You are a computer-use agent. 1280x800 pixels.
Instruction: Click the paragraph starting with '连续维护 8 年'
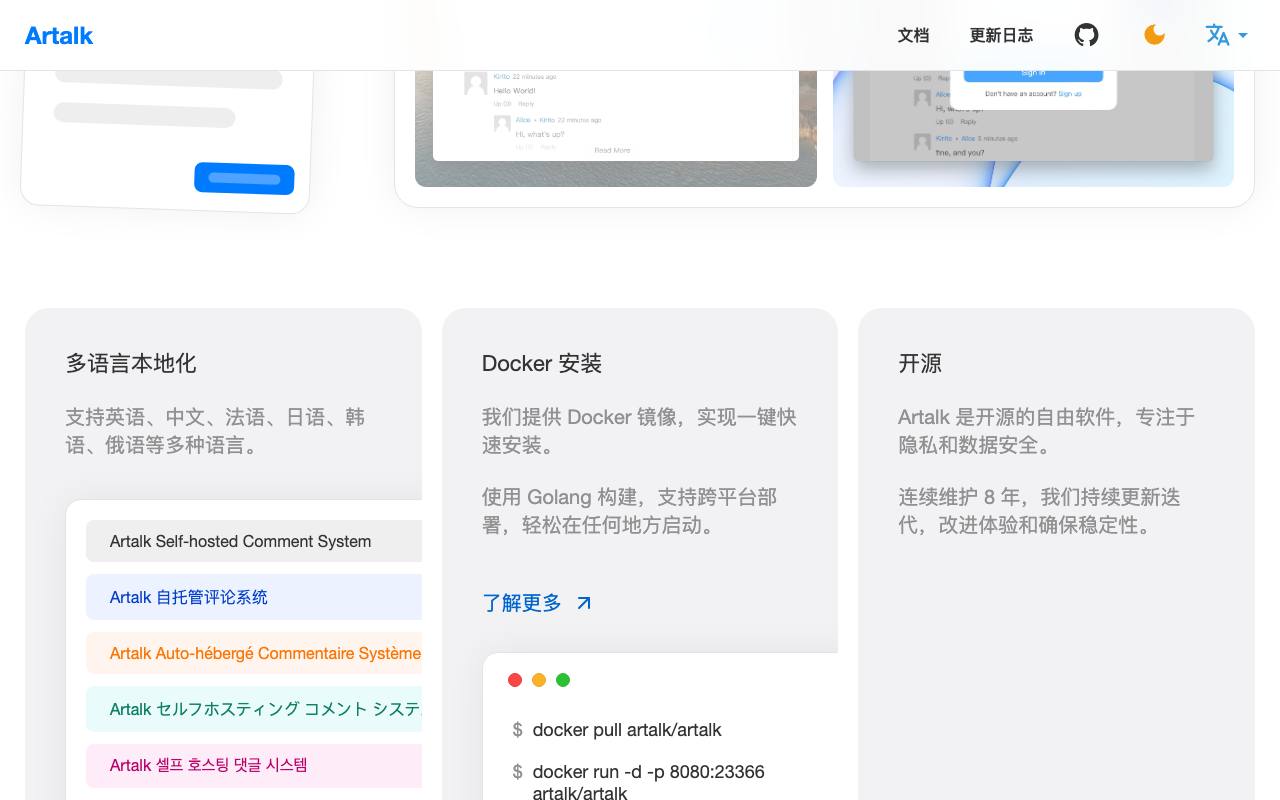[1039, 511]
